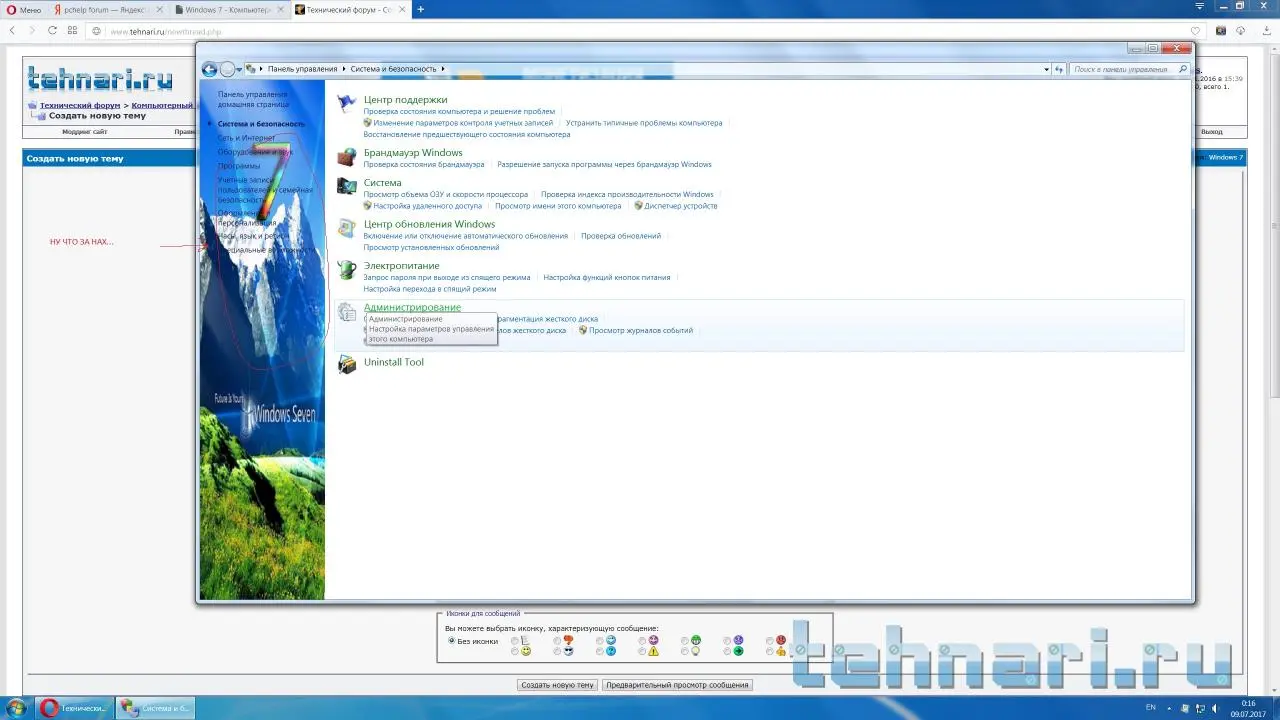
Task: Click the Технический форум breadcrumb link
Action: (x=80, y=105)
